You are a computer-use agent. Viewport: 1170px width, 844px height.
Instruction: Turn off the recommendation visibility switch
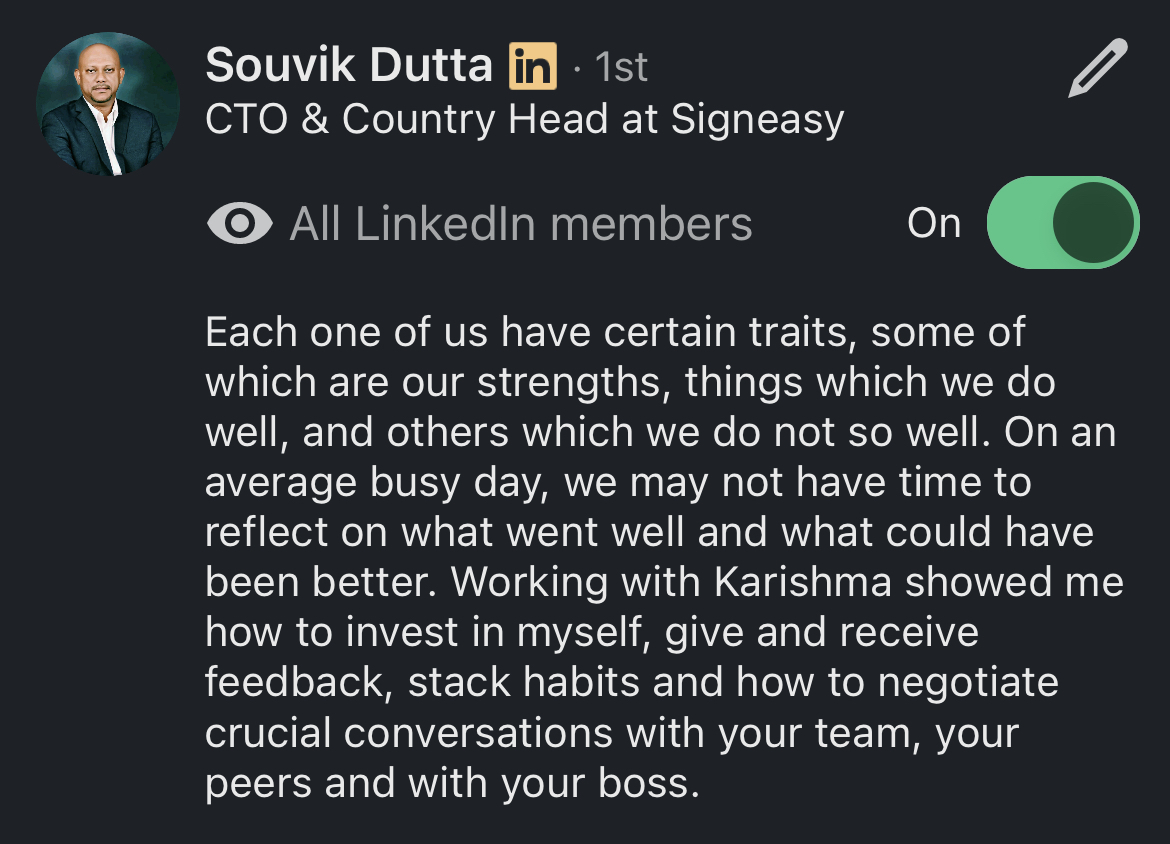pos(1062,223)
